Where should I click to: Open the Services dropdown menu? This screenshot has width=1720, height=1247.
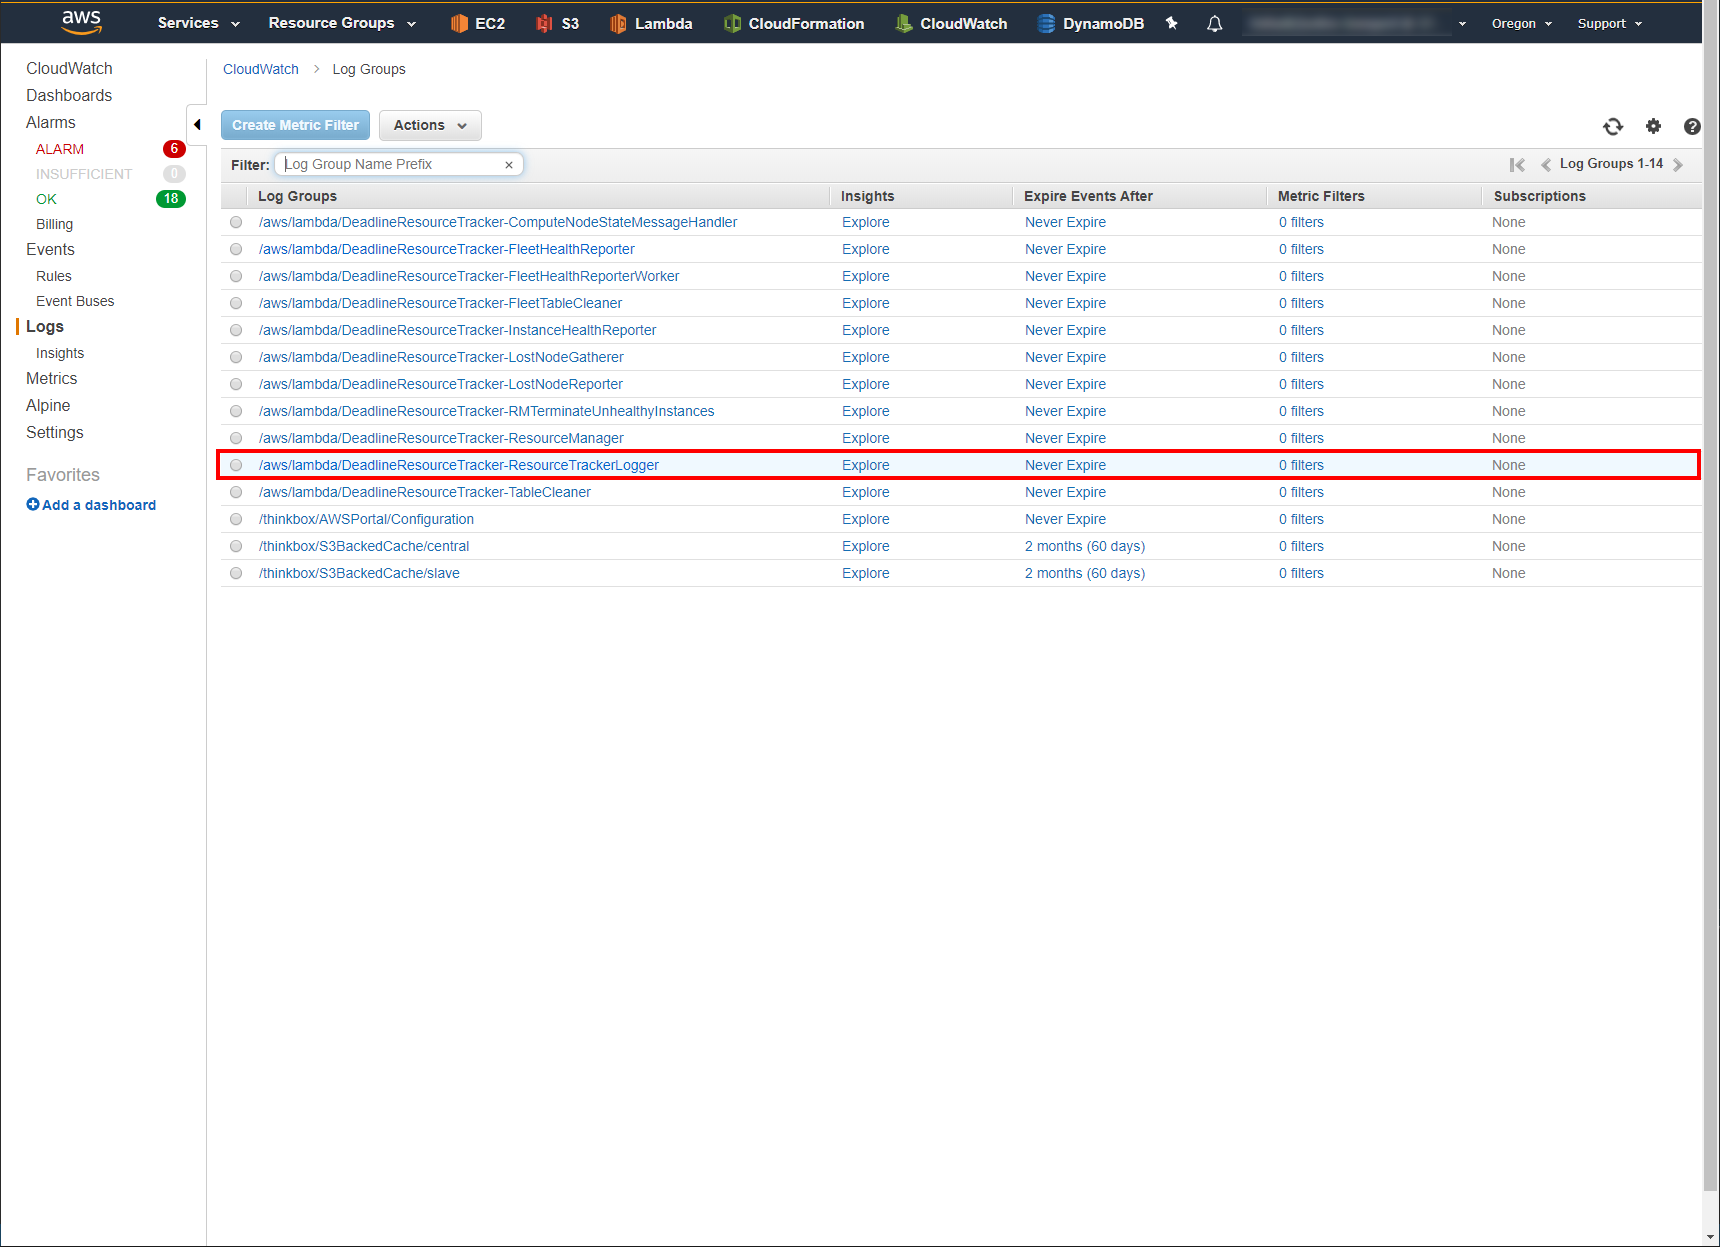[199, 23]
